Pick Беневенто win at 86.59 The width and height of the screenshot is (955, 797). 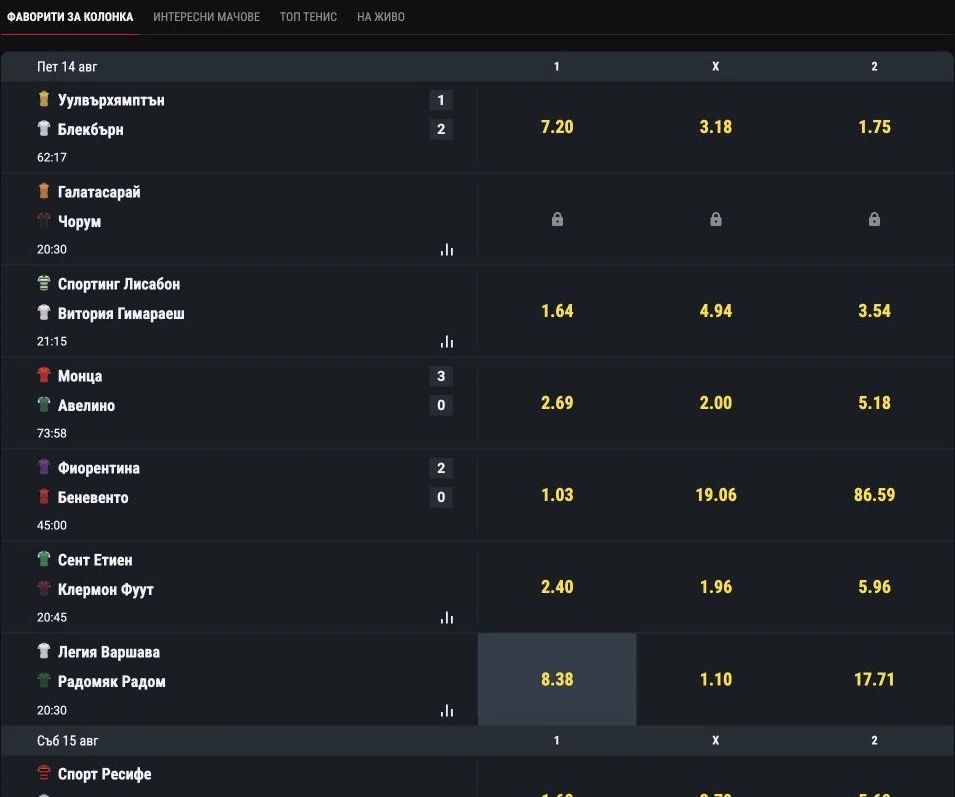(874, 495)
